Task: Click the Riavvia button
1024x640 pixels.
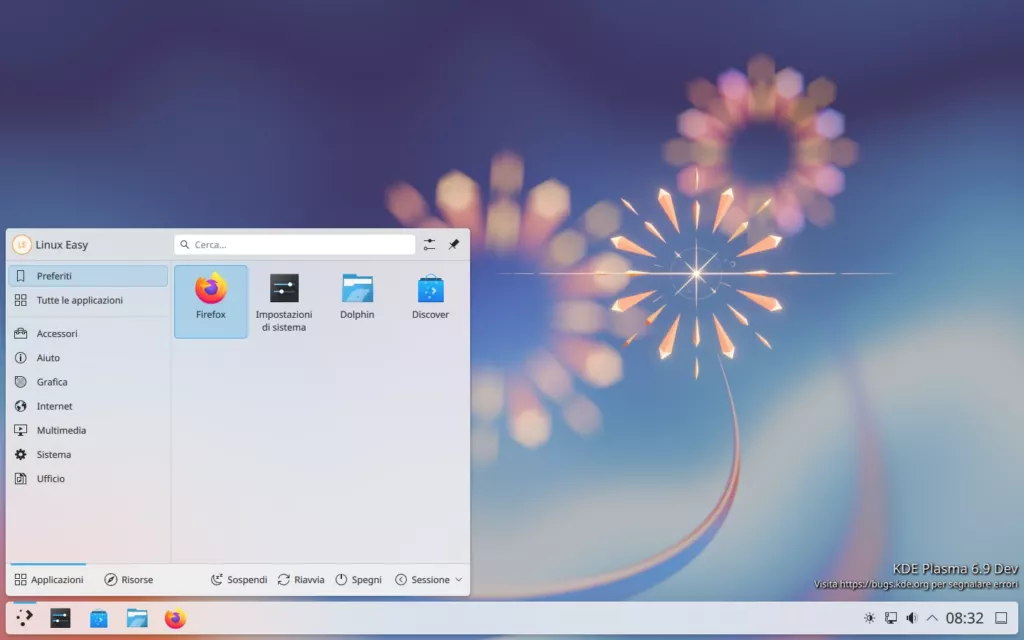Action: (301, 579)
